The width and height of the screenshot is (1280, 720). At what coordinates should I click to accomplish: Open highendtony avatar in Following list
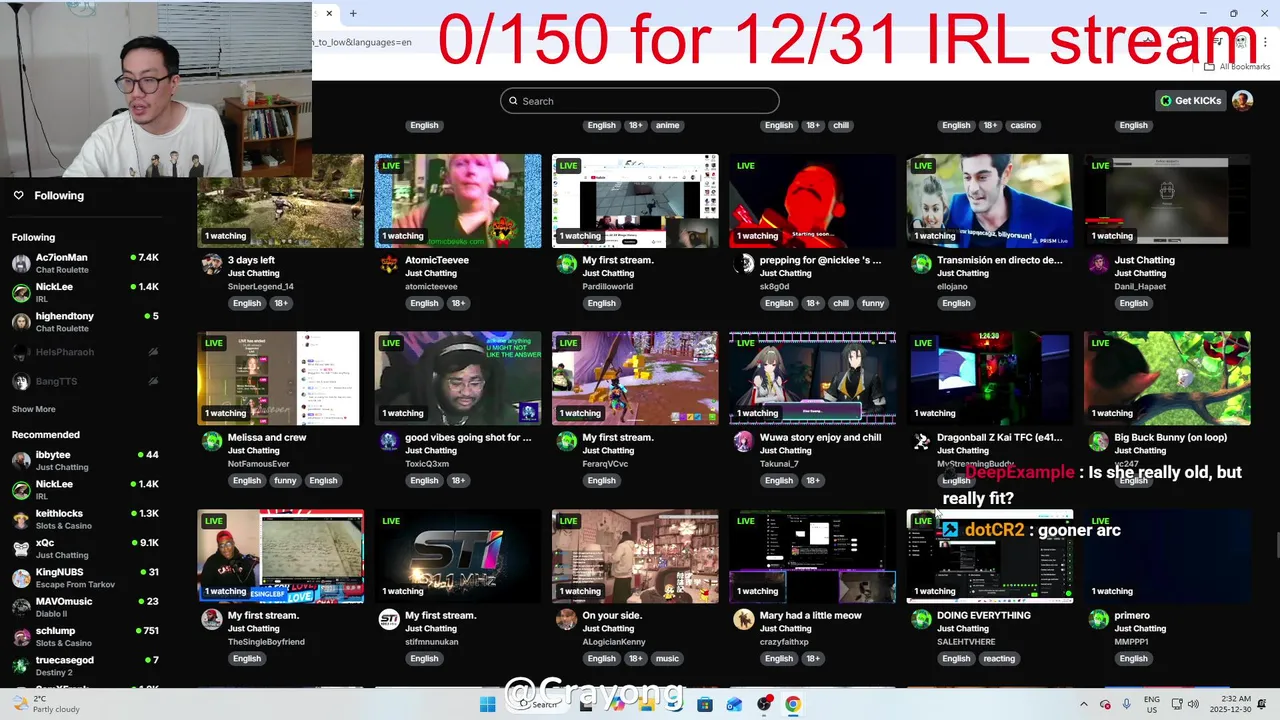coord(21,322)
